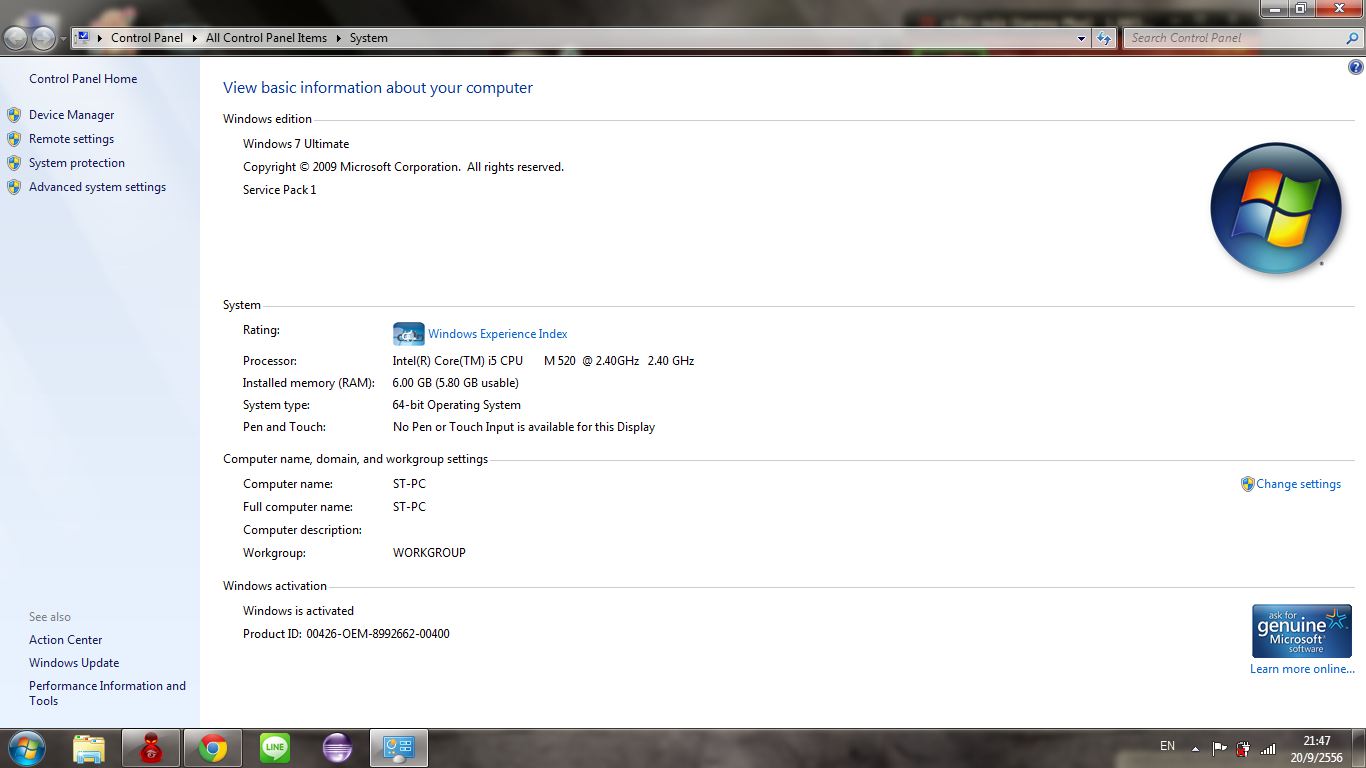Click the shield icon beside System protection
The image size is (1366, 768).
point(14,163)
